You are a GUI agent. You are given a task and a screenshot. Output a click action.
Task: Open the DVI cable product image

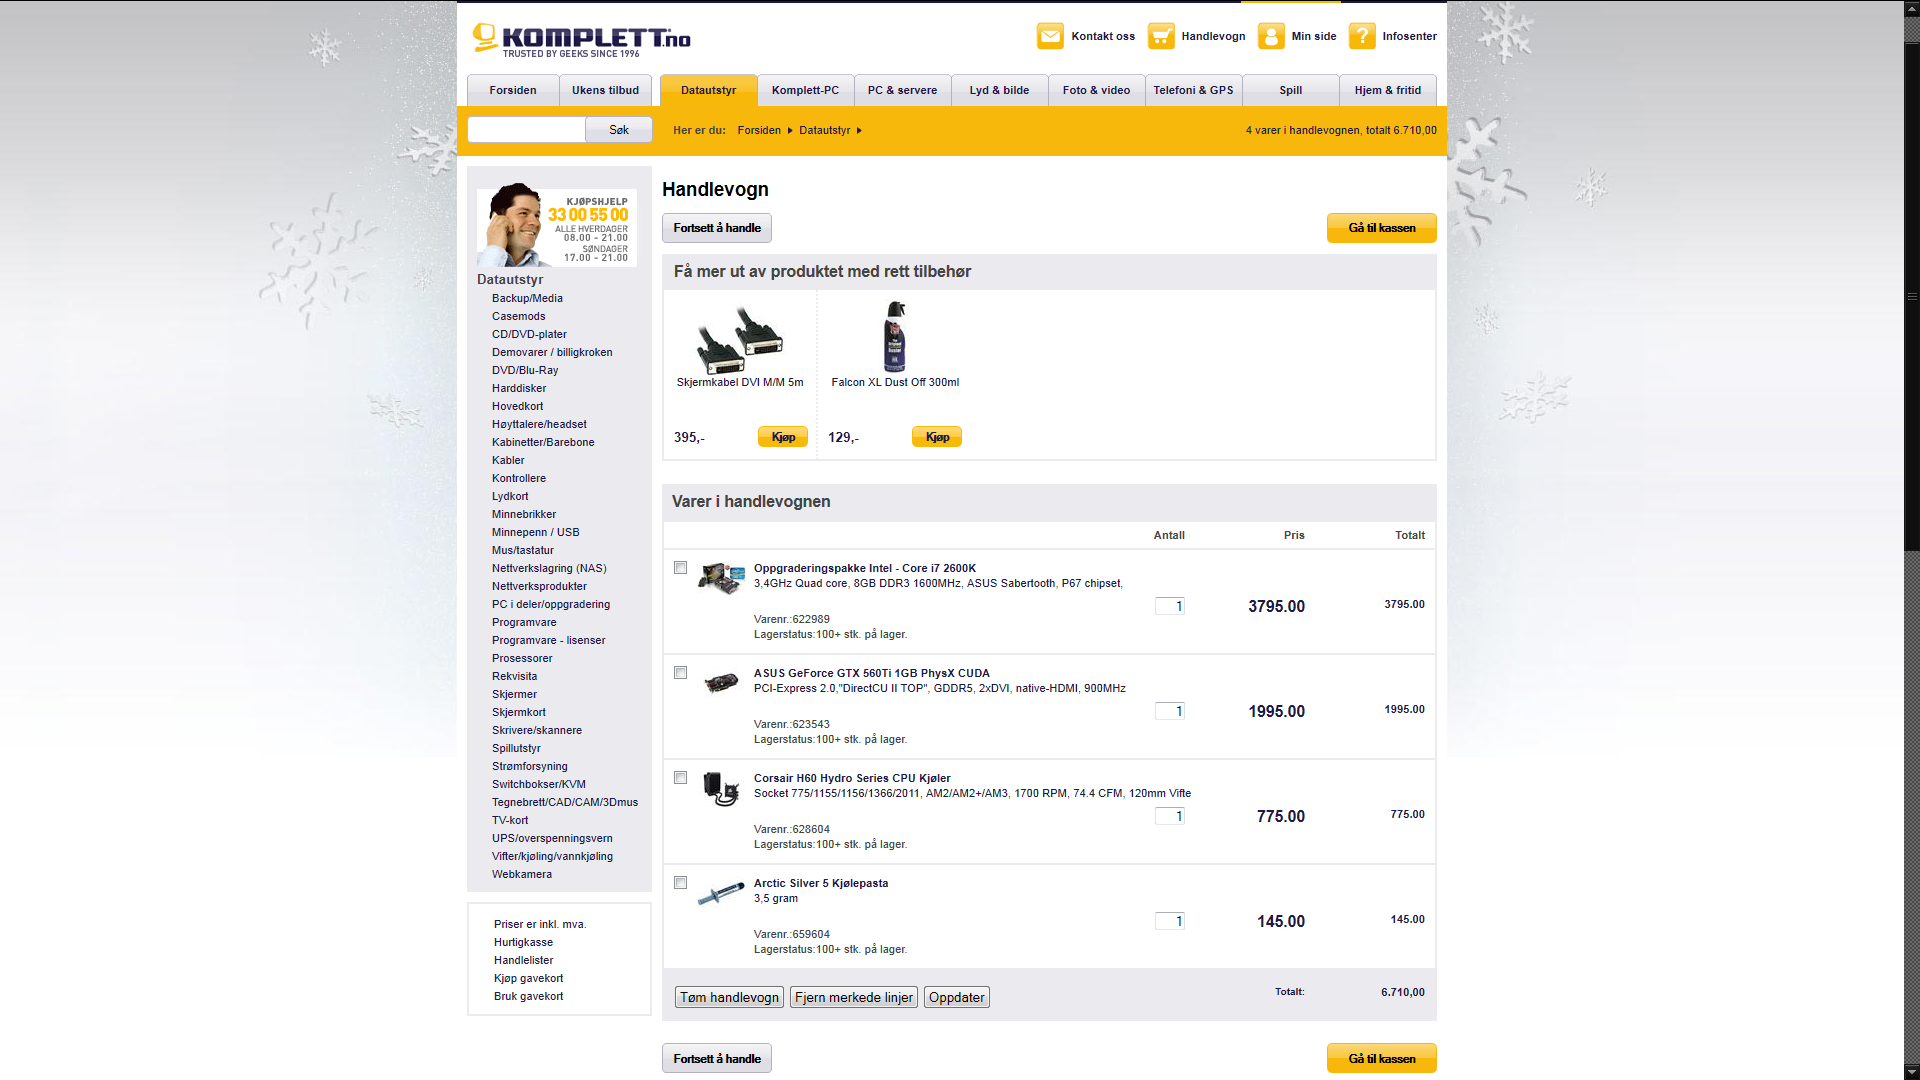pos(740,339)
